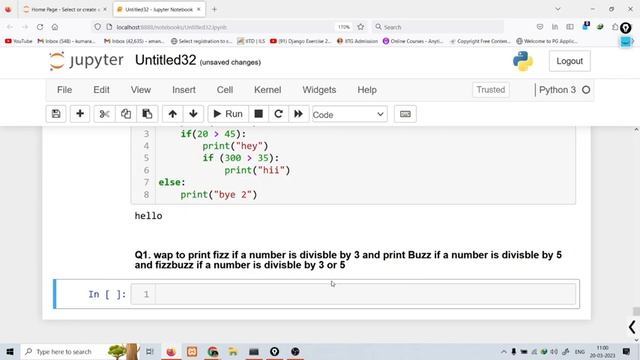
Task: Click the Logout button
Action: [569, 61]
